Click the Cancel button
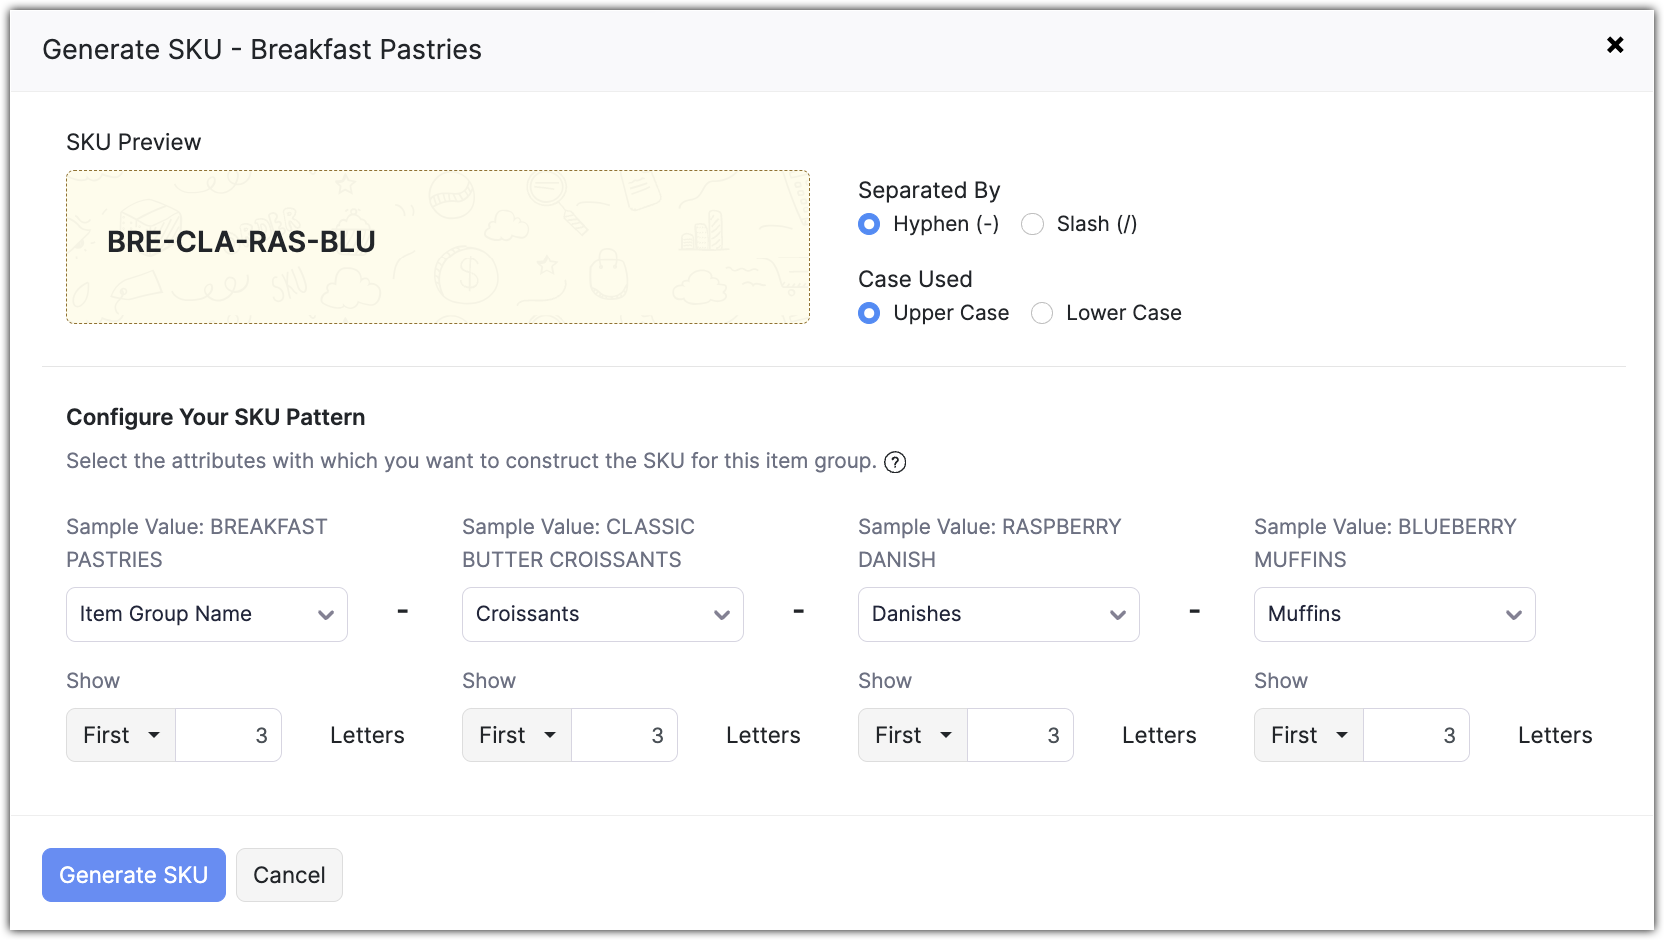The width and height of the screenshot is (1664, 940). click(x=289, y=875)
